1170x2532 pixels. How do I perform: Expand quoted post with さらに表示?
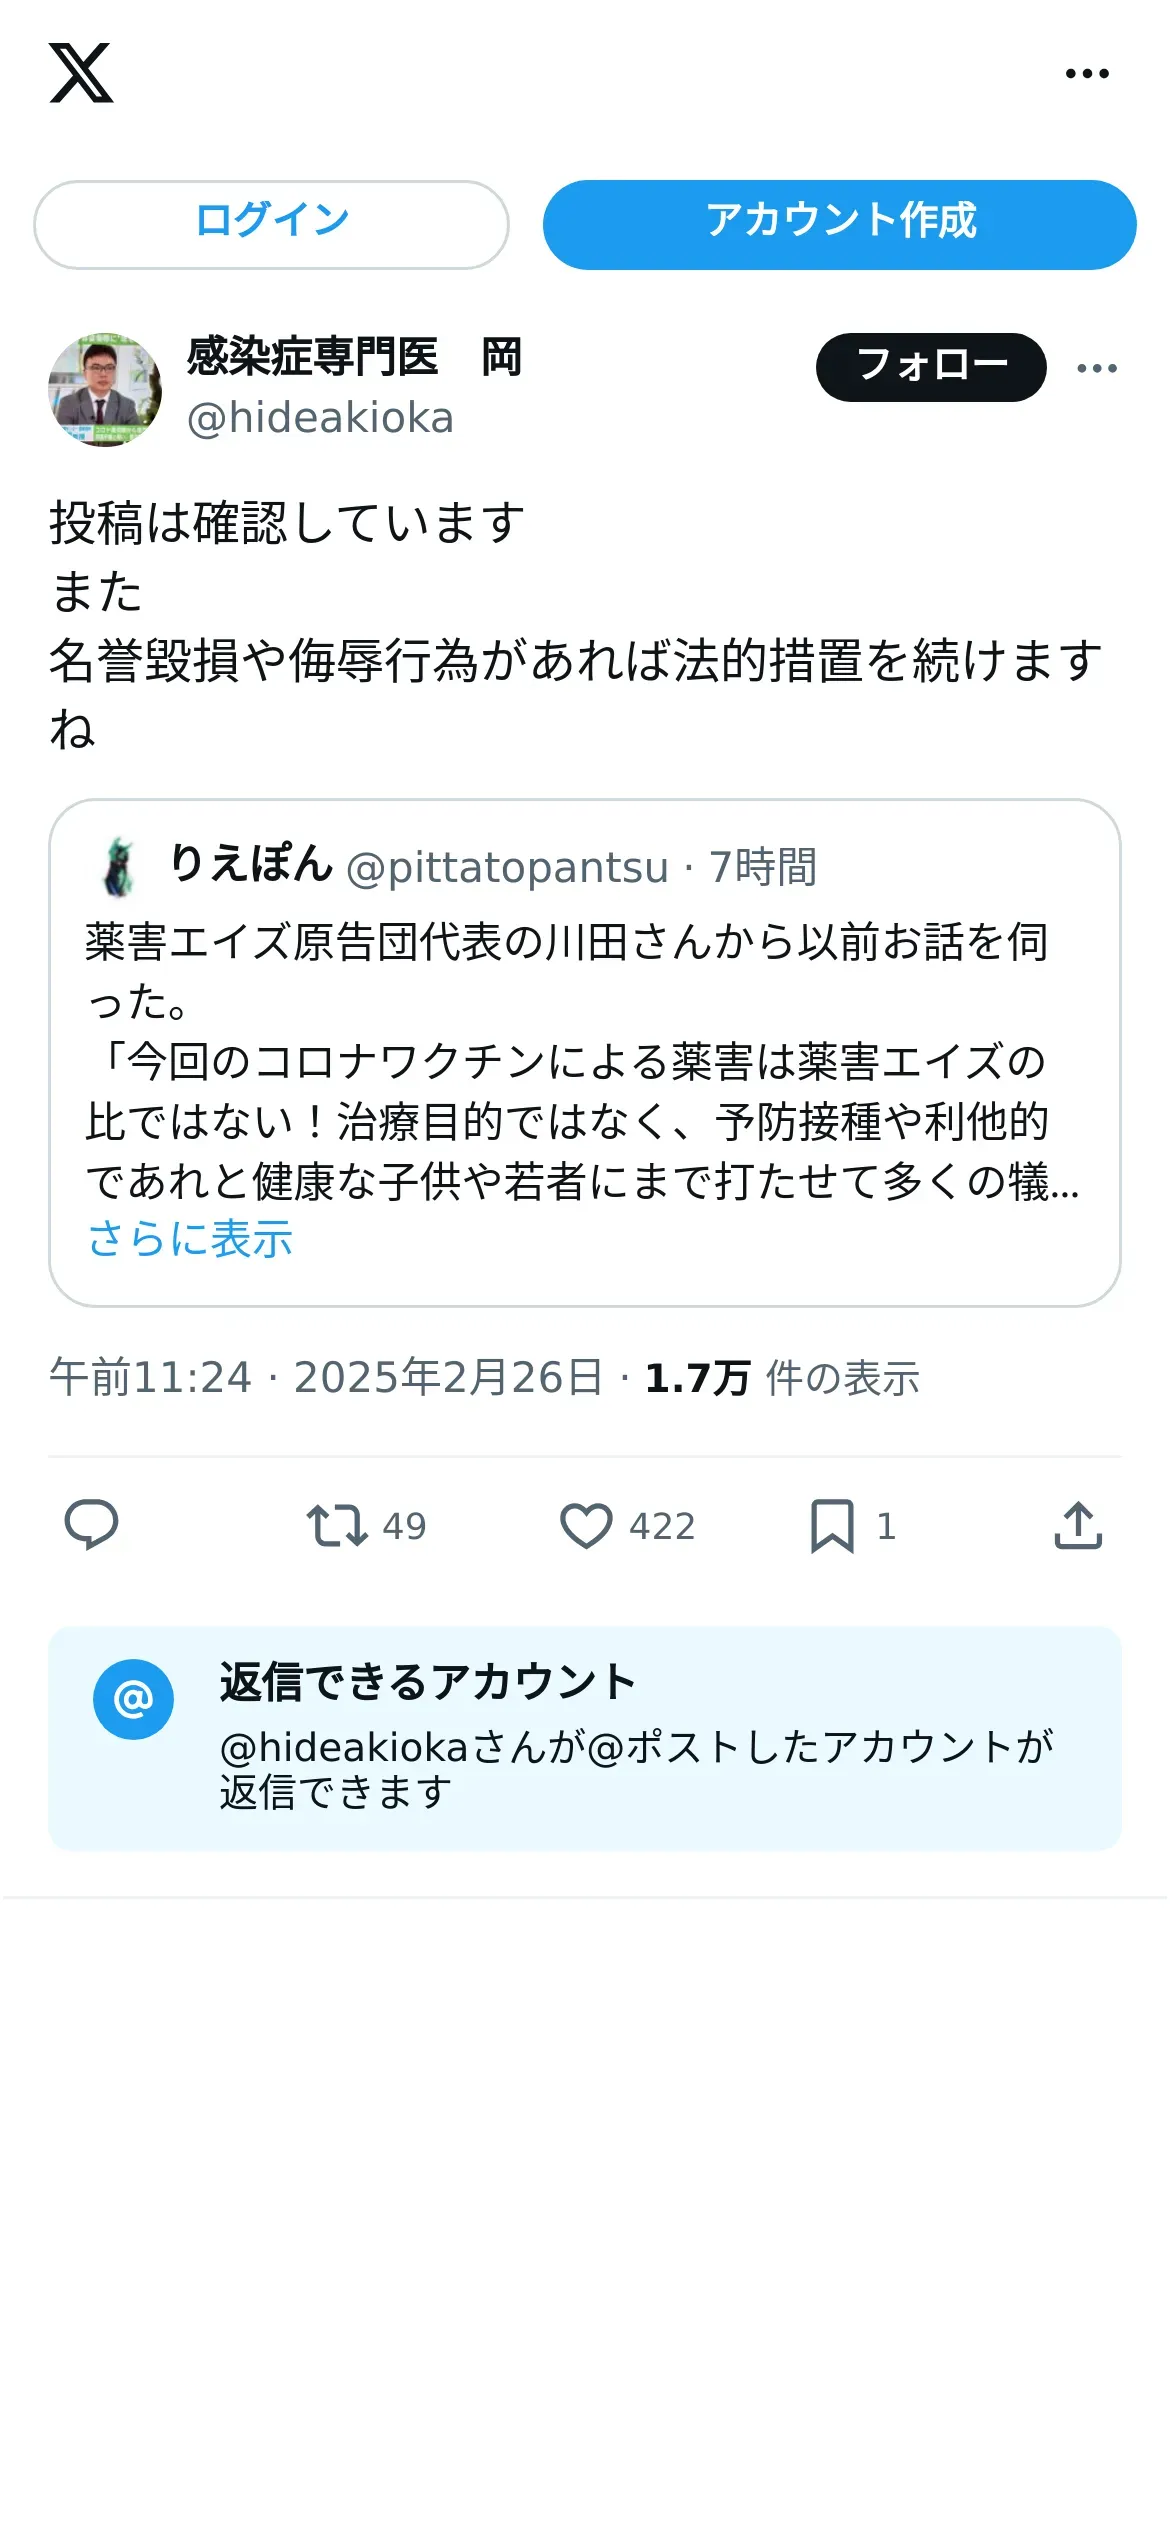pos(190,1239)
